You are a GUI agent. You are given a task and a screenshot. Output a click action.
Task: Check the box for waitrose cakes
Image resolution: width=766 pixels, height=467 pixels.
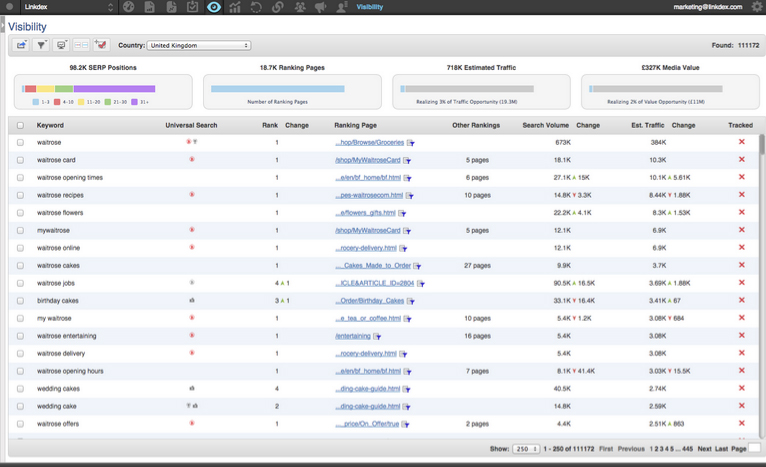click(x=20, y=266)
